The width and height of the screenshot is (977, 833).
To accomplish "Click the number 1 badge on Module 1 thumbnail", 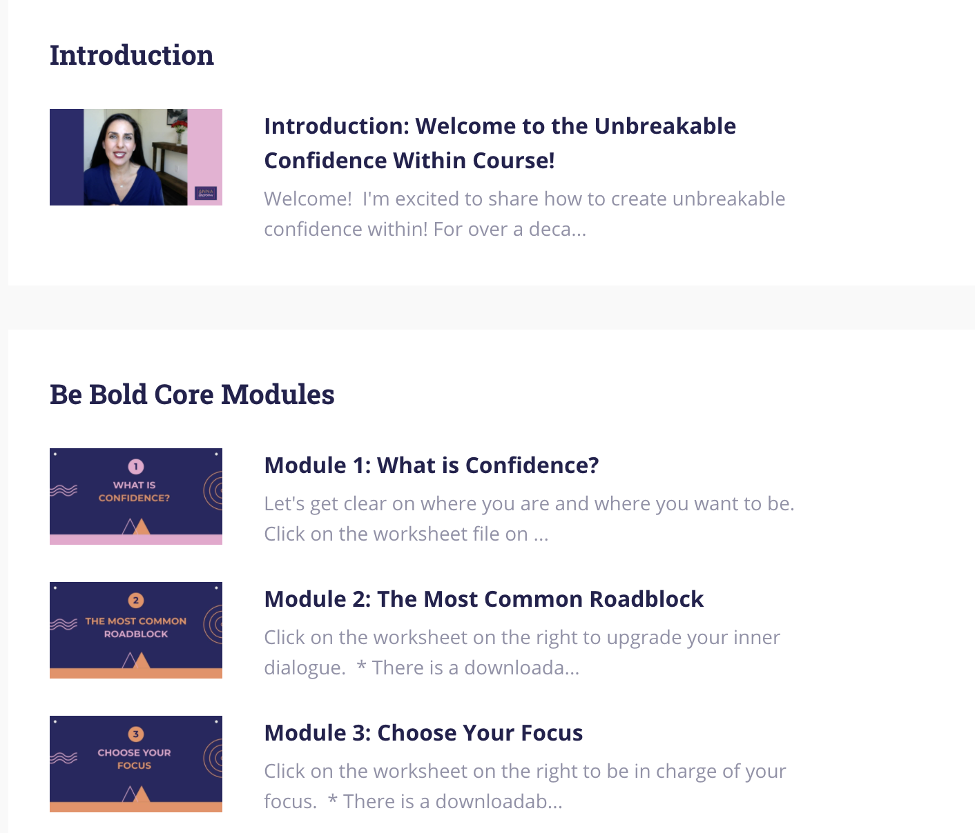I will coord(136,467).
